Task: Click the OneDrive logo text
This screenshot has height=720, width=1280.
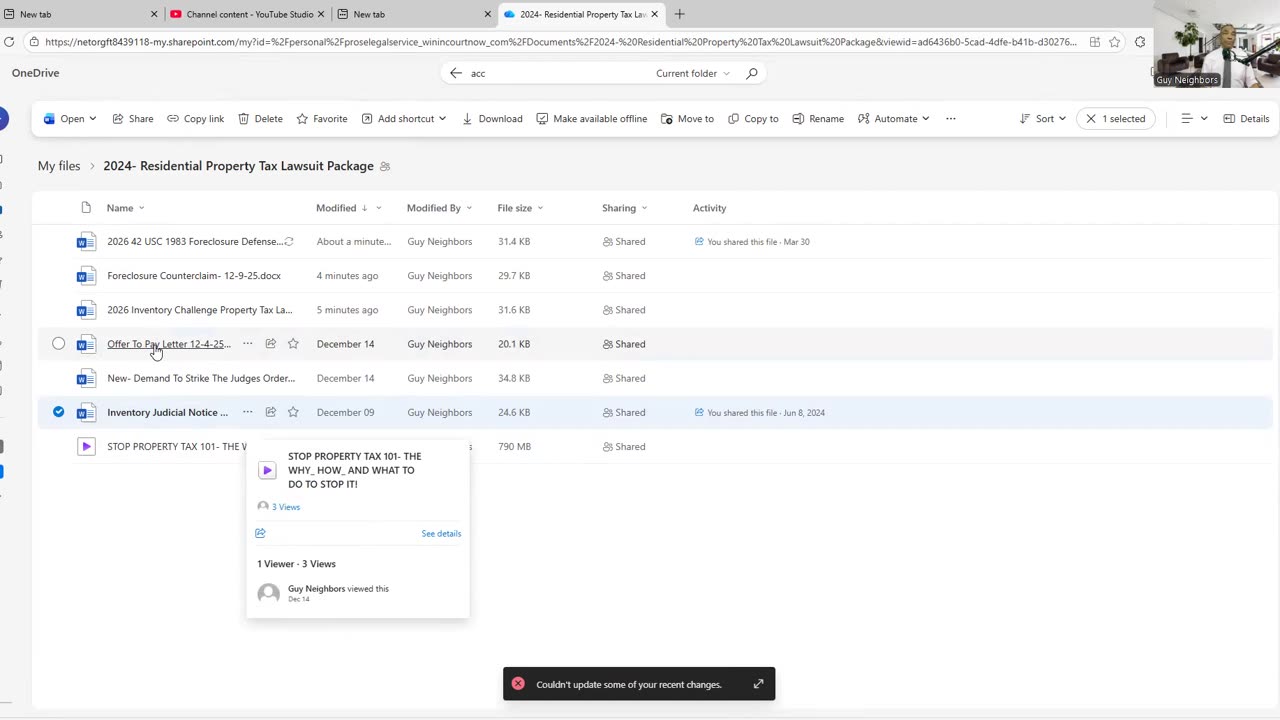Action: point(36,73)
